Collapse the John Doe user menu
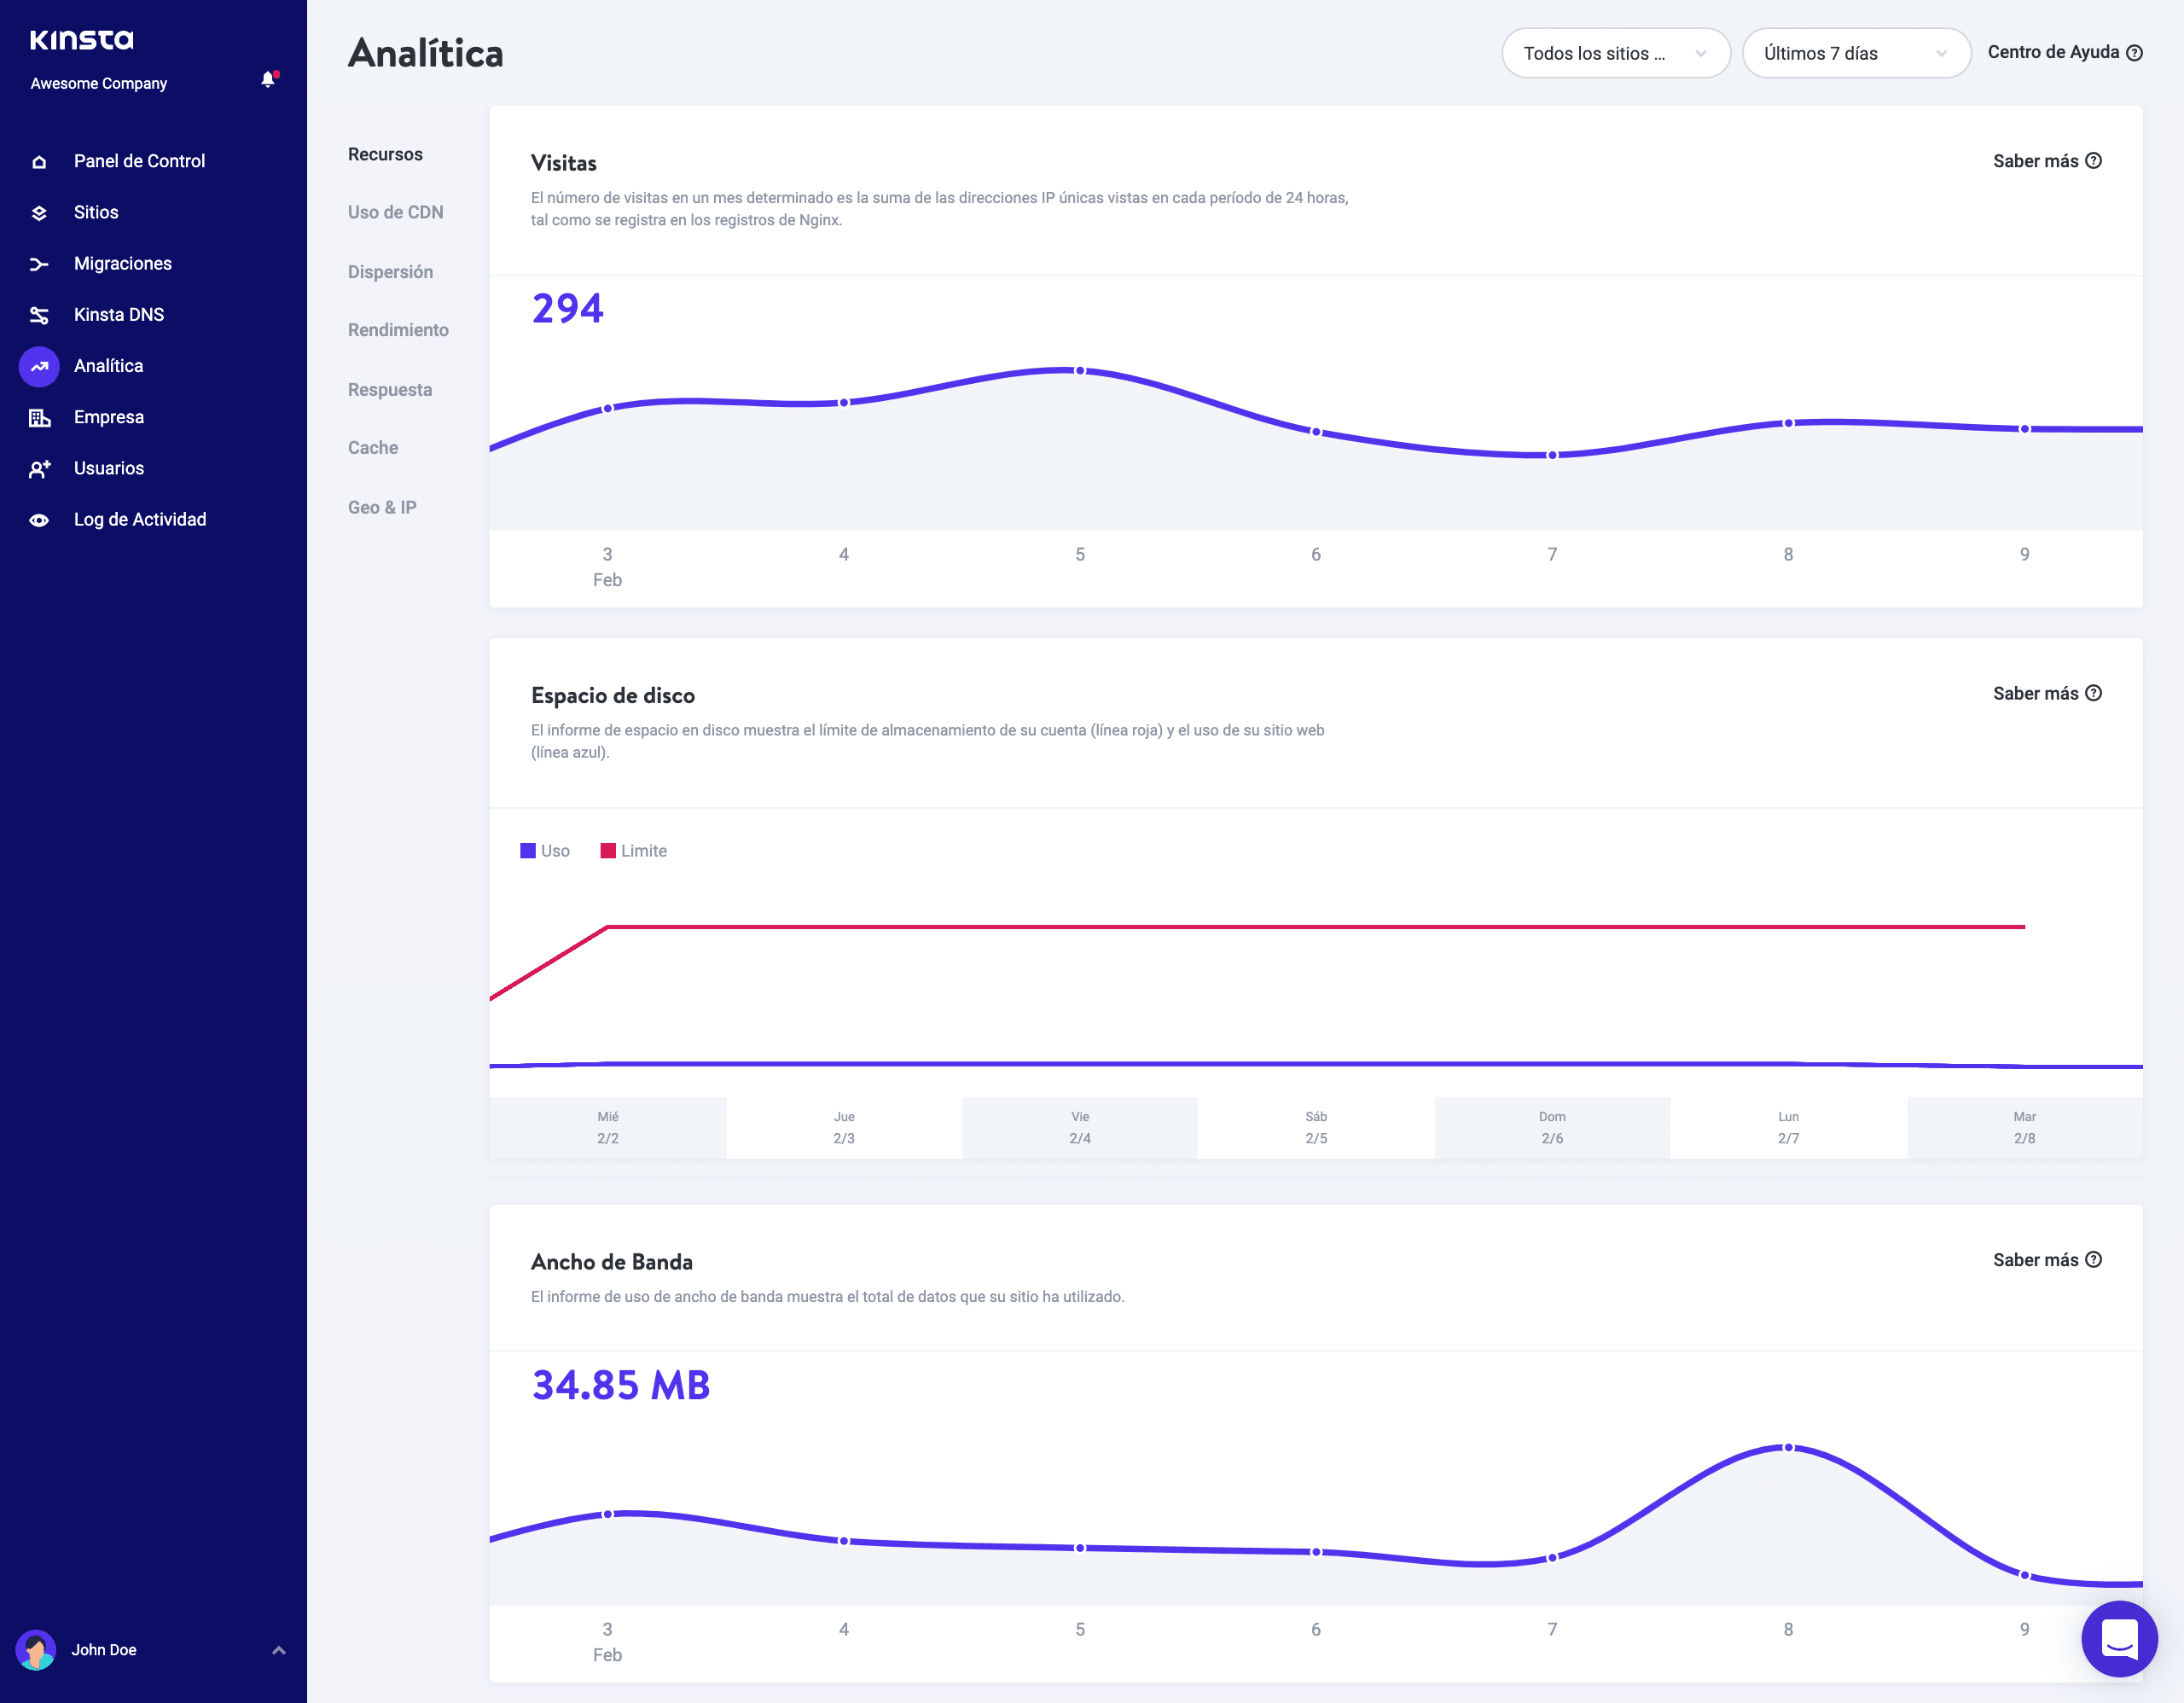This screenshot has width=2184, height=1703. pos(278,1650)
